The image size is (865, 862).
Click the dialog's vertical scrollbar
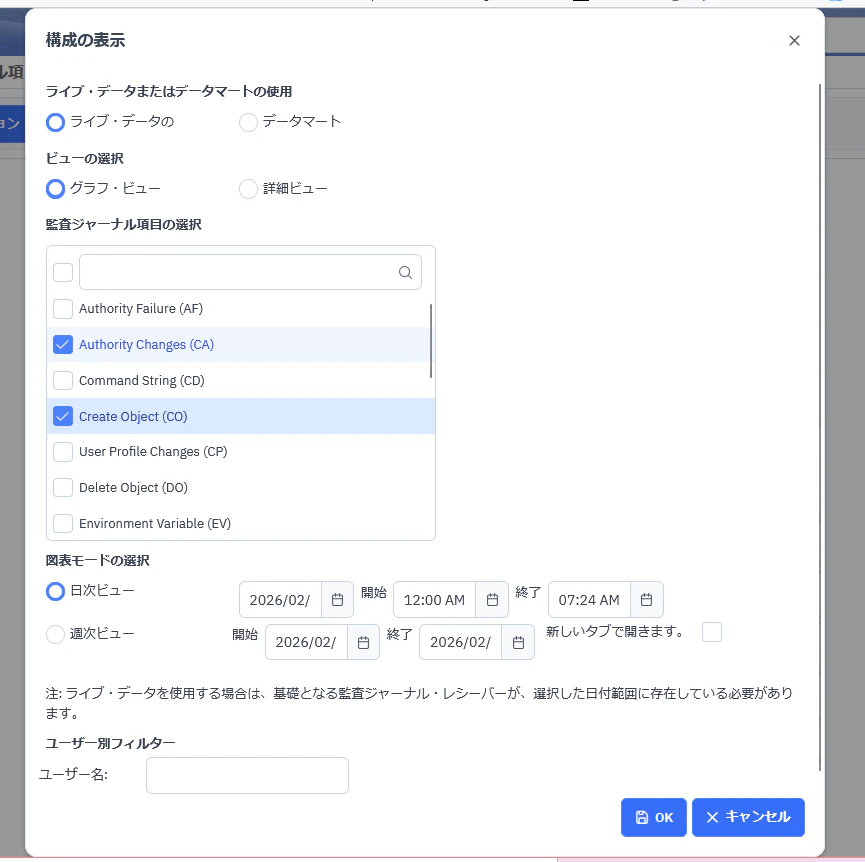(820, 427)
